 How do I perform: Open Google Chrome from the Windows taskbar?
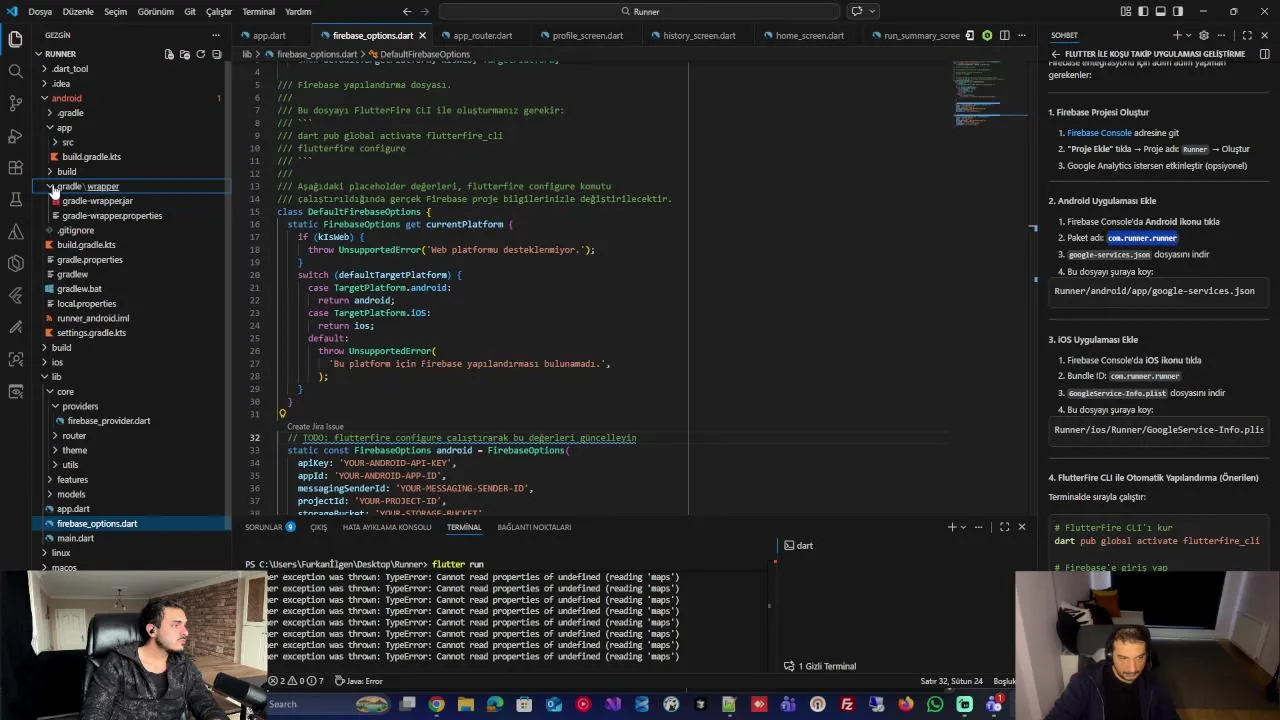[x=437, y=704]
